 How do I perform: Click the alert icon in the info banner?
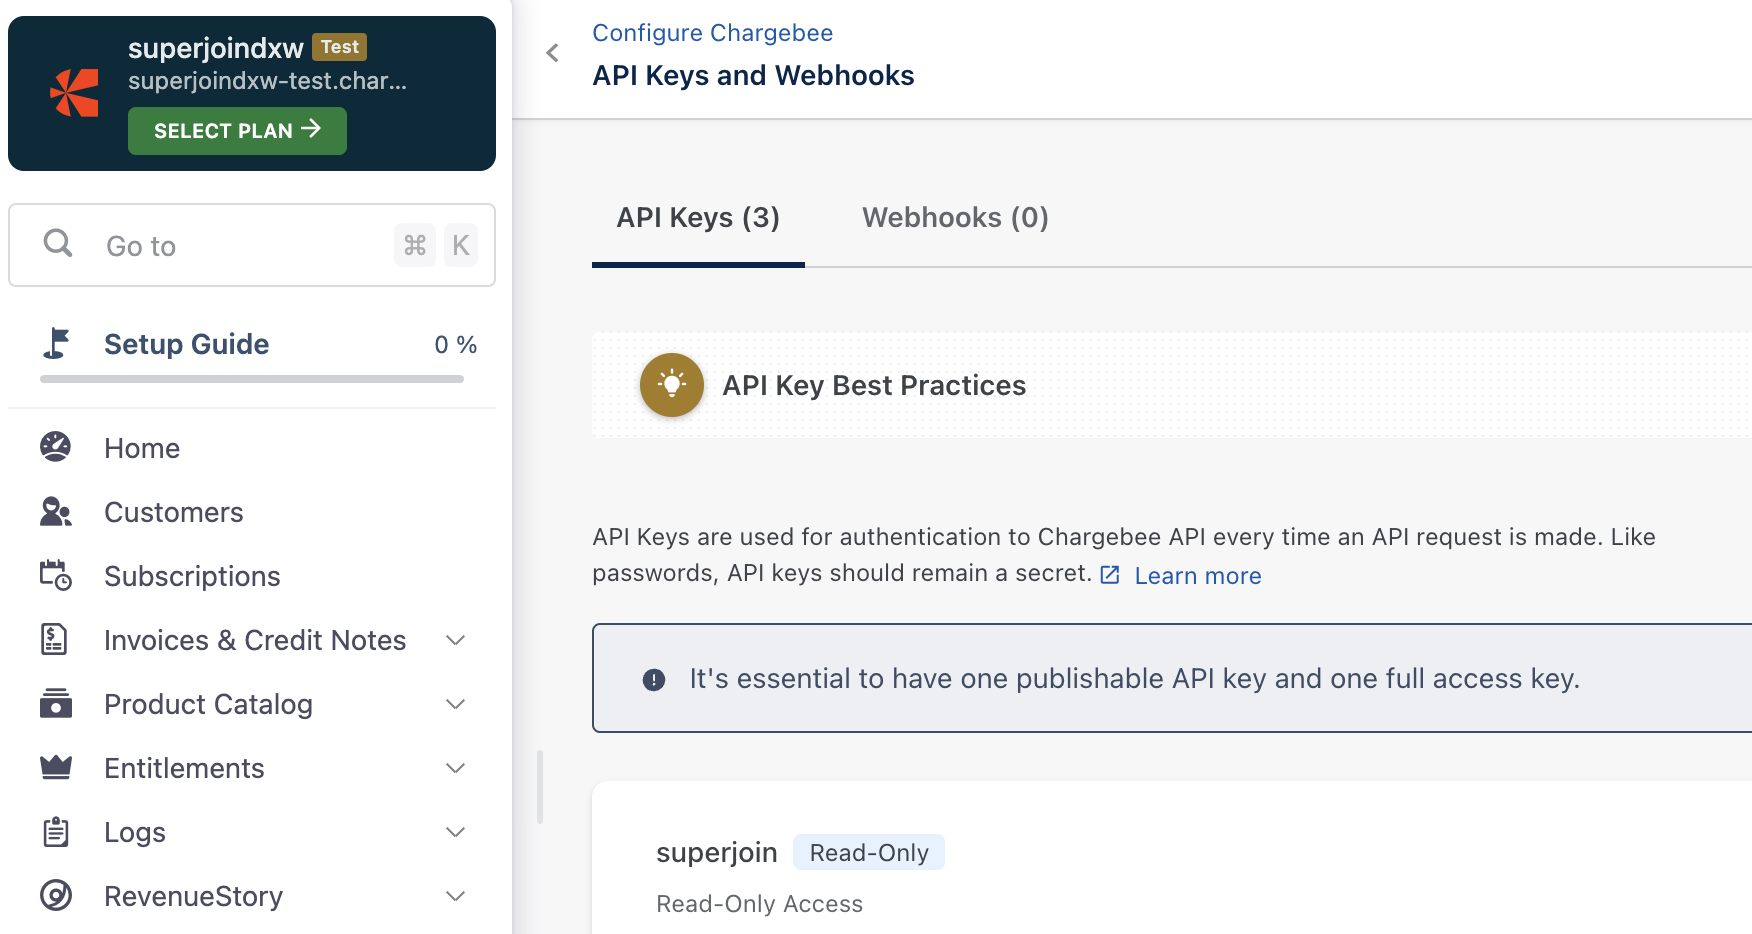click(x=654, y=680)
